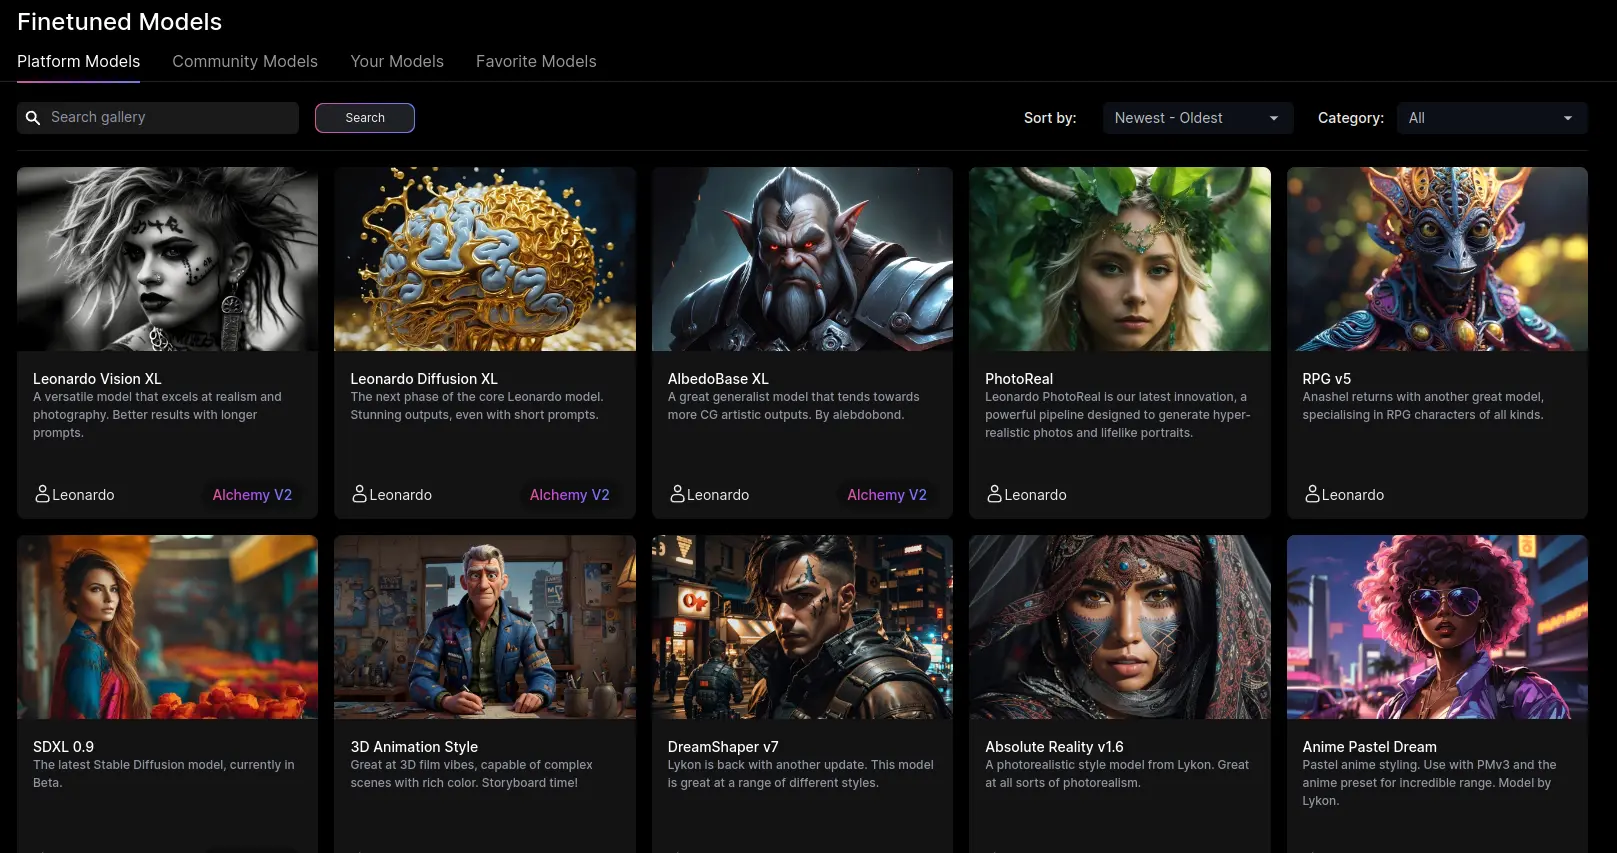Click the DreamShaper v7 title
This screenshot has height=853, width=1617.
723,747
